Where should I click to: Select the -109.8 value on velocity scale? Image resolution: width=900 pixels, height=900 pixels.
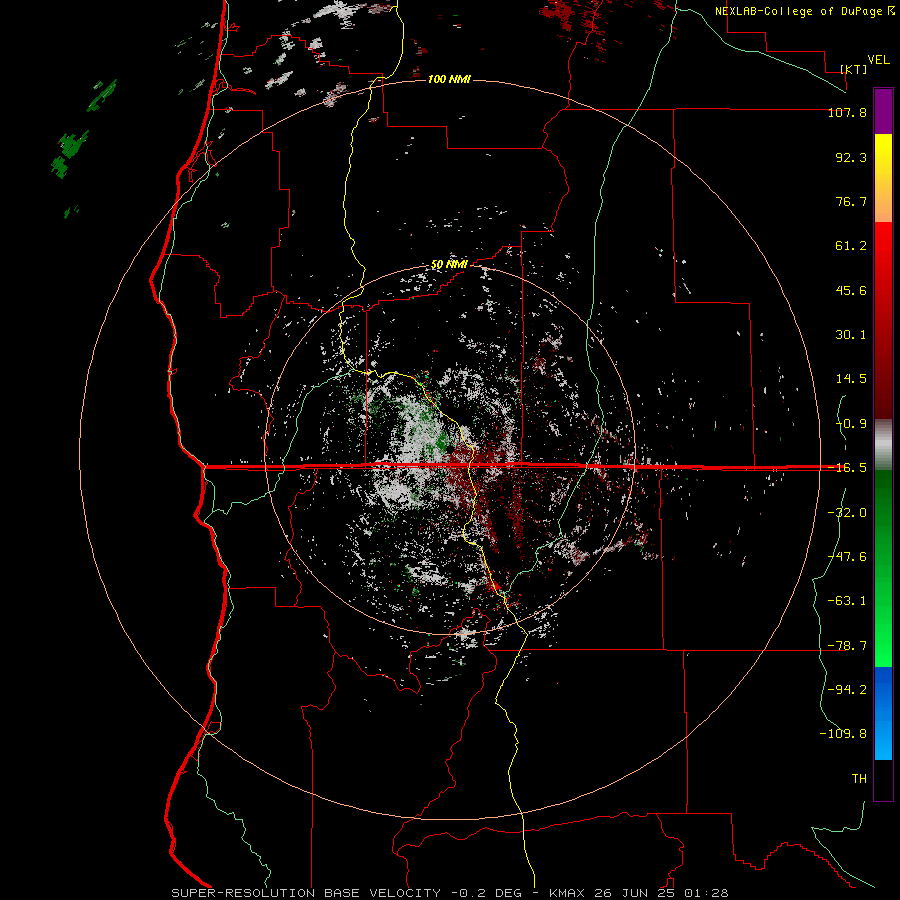[843, 734]
